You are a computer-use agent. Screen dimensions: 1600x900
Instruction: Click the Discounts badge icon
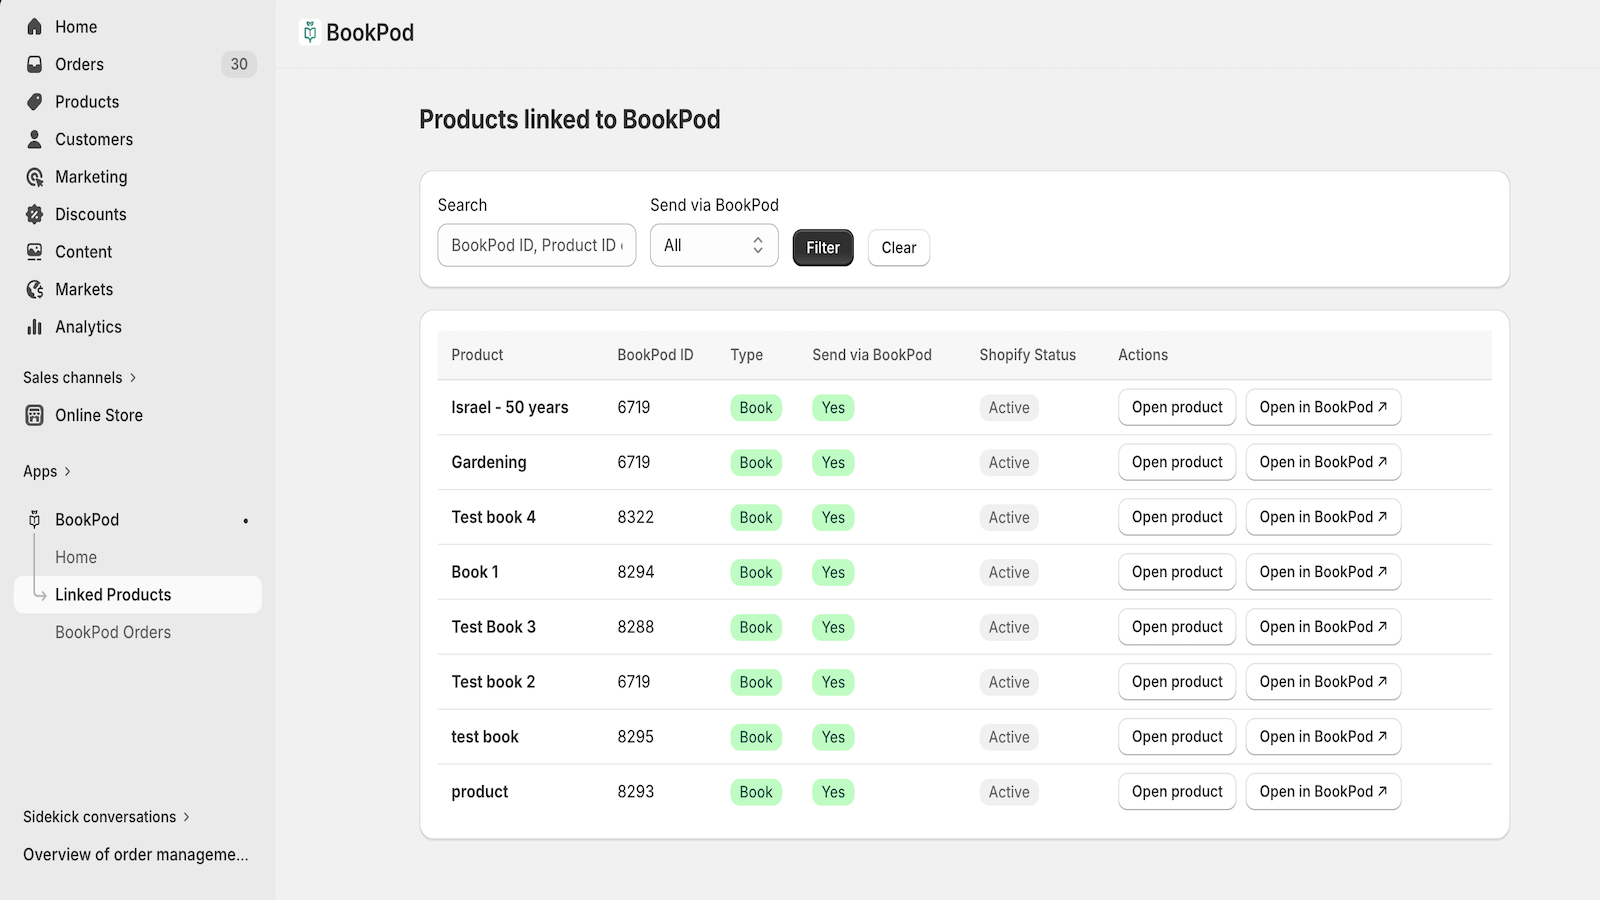[x=35, y=214]
